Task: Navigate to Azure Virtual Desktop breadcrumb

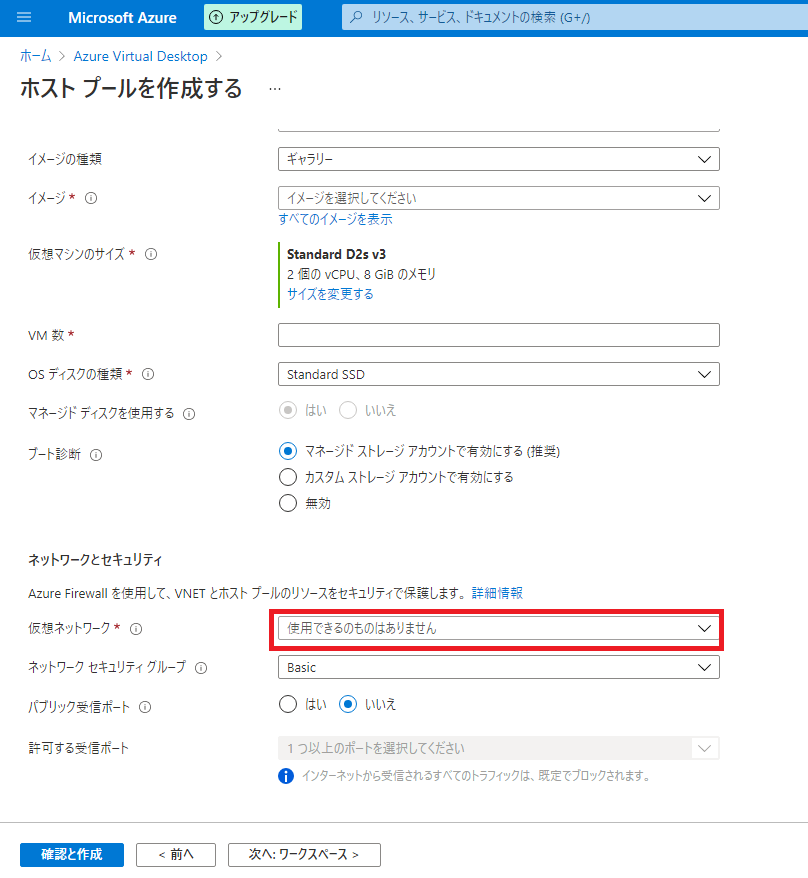Action: (x=140, y=56)
